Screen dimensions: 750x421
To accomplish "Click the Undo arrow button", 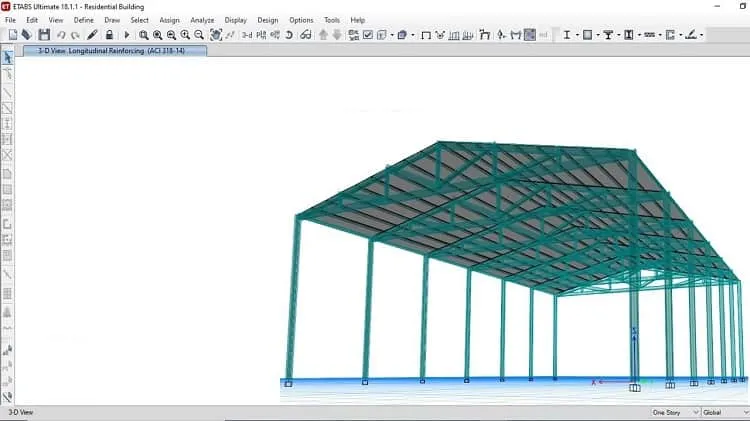I will (61, 35).
